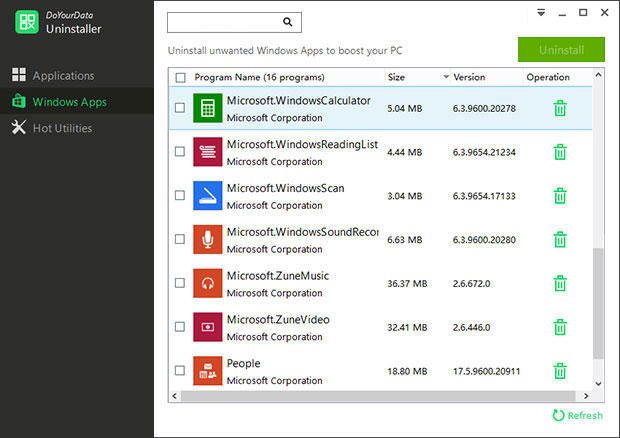Click the Refresh circular arrow icon
This screenshot has width=620, height=438.
point(558,415)
